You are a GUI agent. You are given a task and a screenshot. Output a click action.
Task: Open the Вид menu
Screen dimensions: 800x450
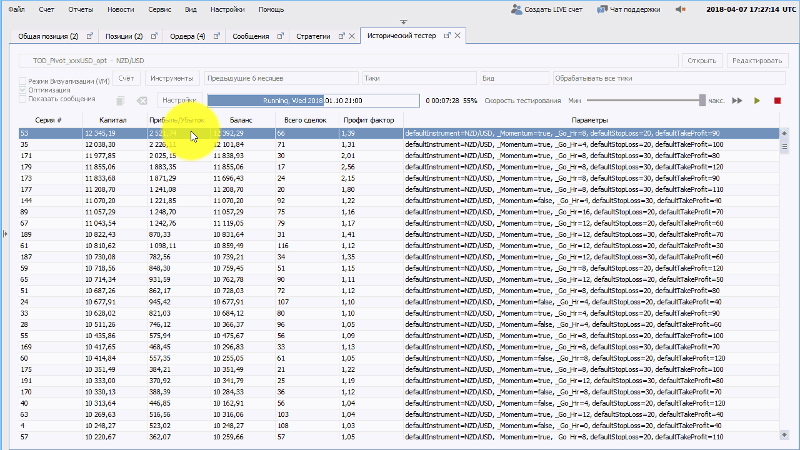coord(191,10)
